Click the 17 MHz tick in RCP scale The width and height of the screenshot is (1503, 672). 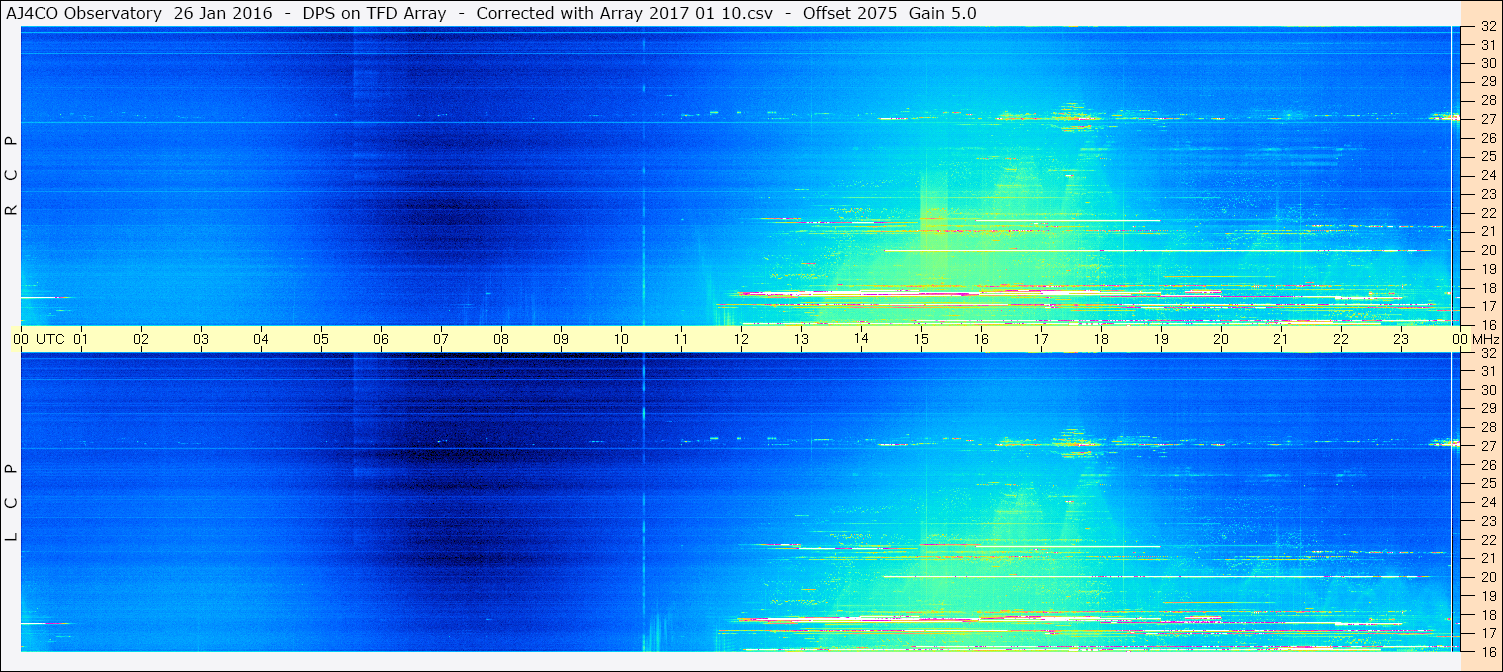pos(1488,306)
